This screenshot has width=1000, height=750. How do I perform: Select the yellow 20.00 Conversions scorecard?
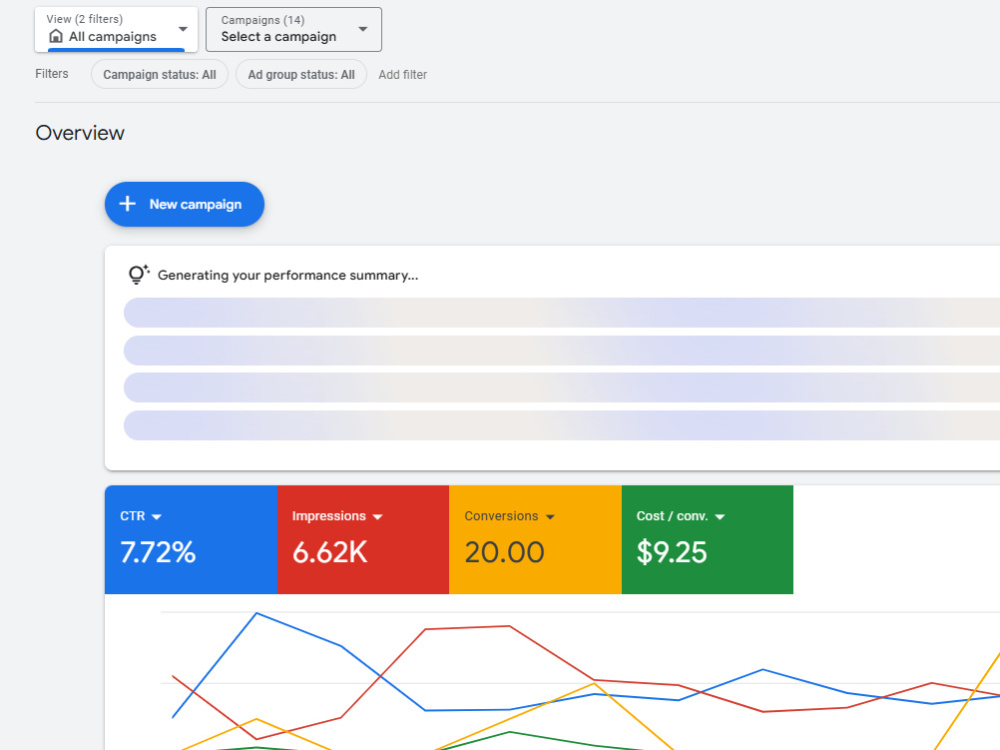(x=536, y=540)
